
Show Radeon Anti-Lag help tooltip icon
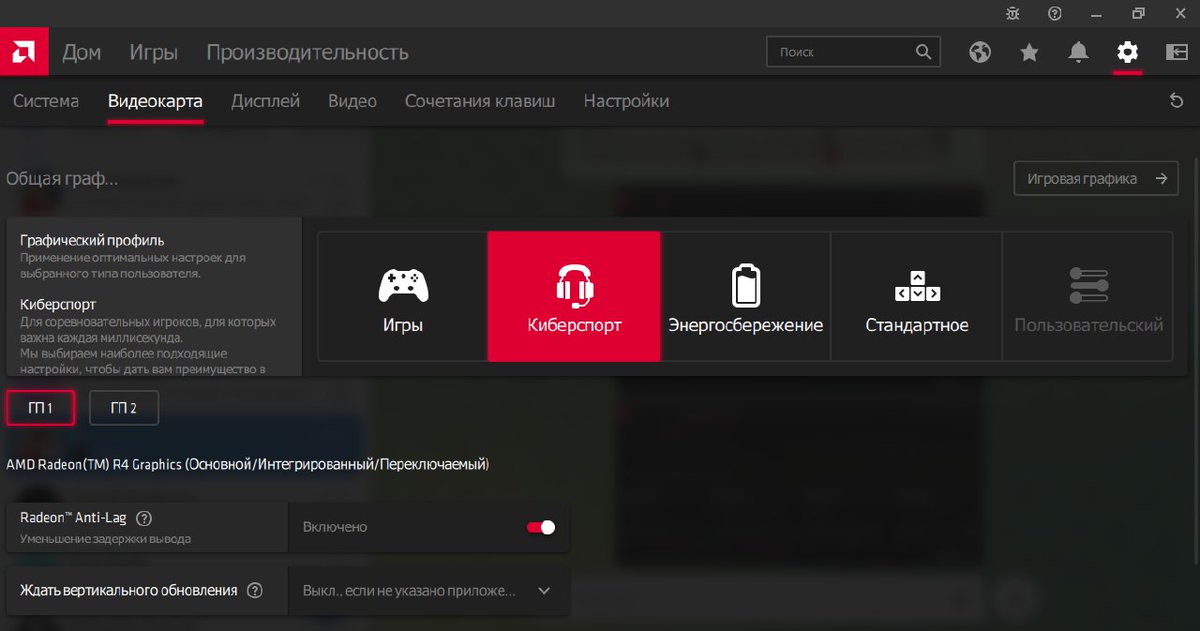(144, 518)
